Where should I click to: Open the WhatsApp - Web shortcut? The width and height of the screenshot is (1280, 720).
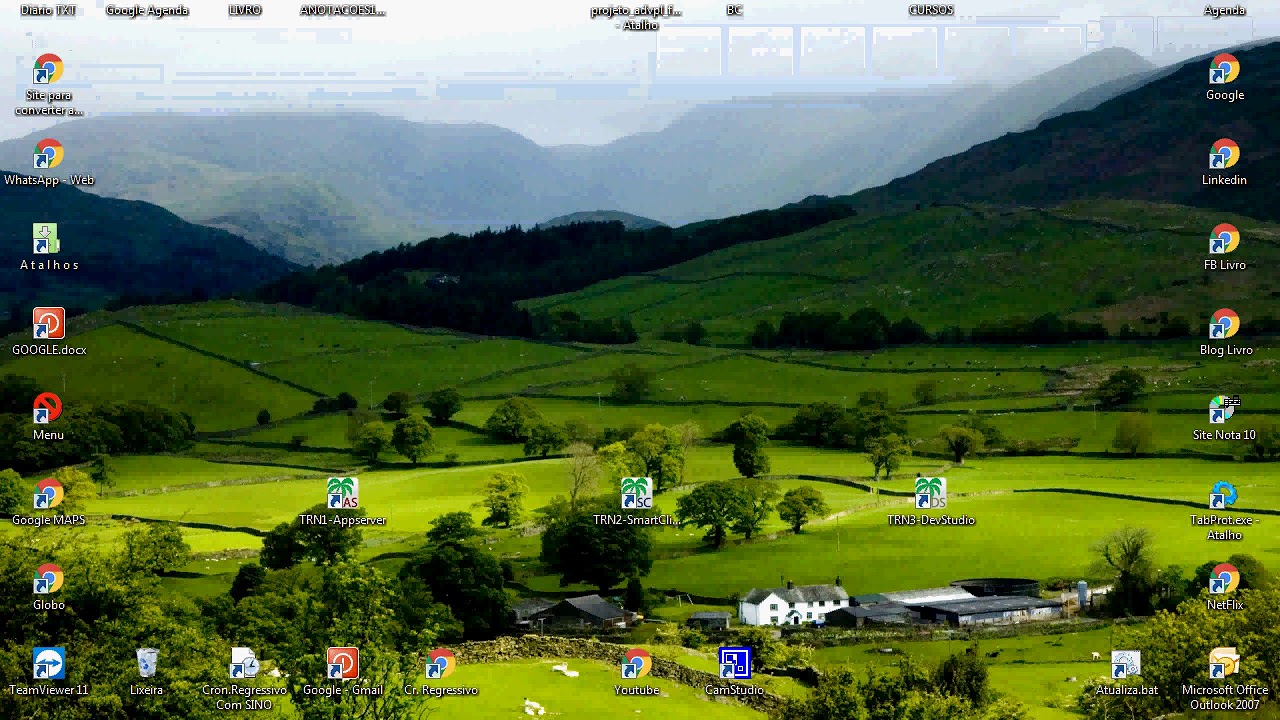(x=48, y=156)
